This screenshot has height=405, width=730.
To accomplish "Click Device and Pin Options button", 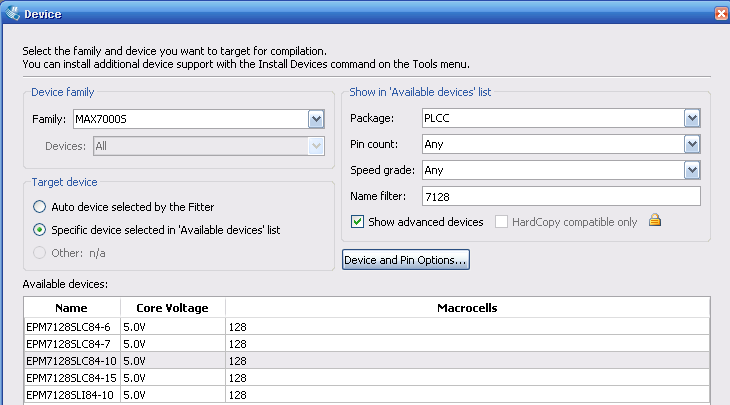I will coord(406,260).
